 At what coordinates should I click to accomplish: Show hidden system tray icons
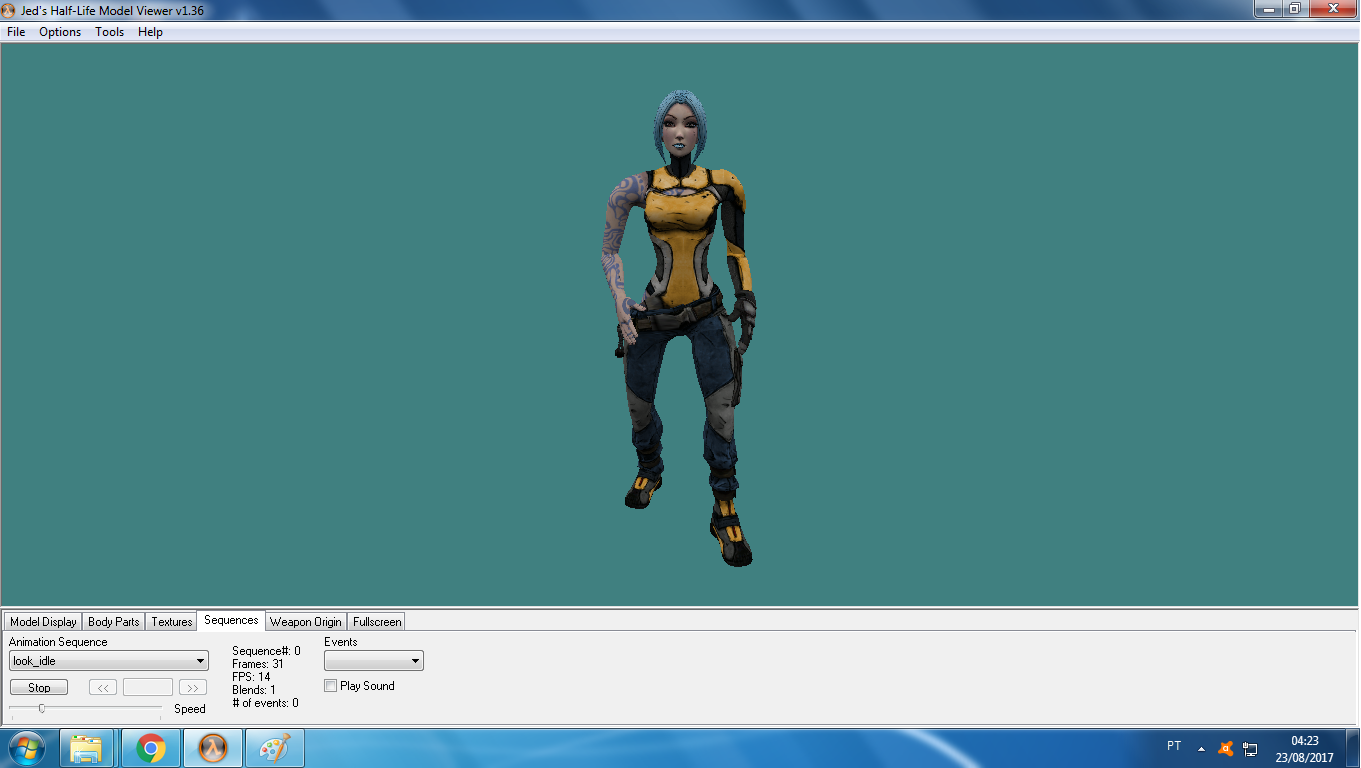(x=1201, y=748)
